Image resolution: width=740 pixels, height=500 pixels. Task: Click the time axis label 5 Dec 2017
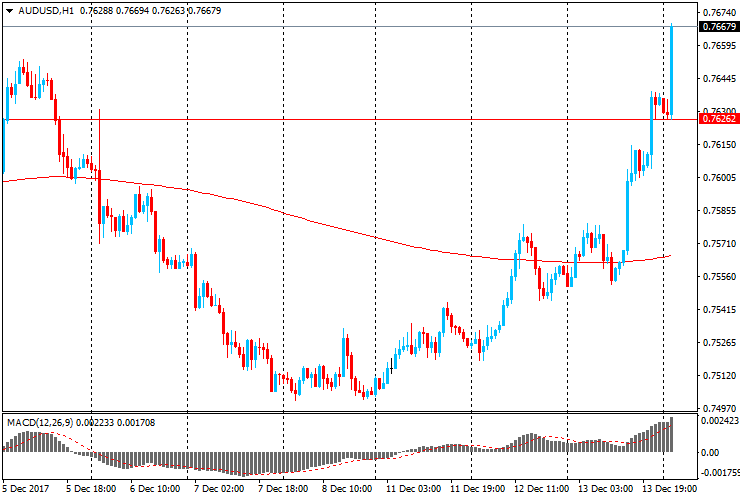click(x=26, y=488)
